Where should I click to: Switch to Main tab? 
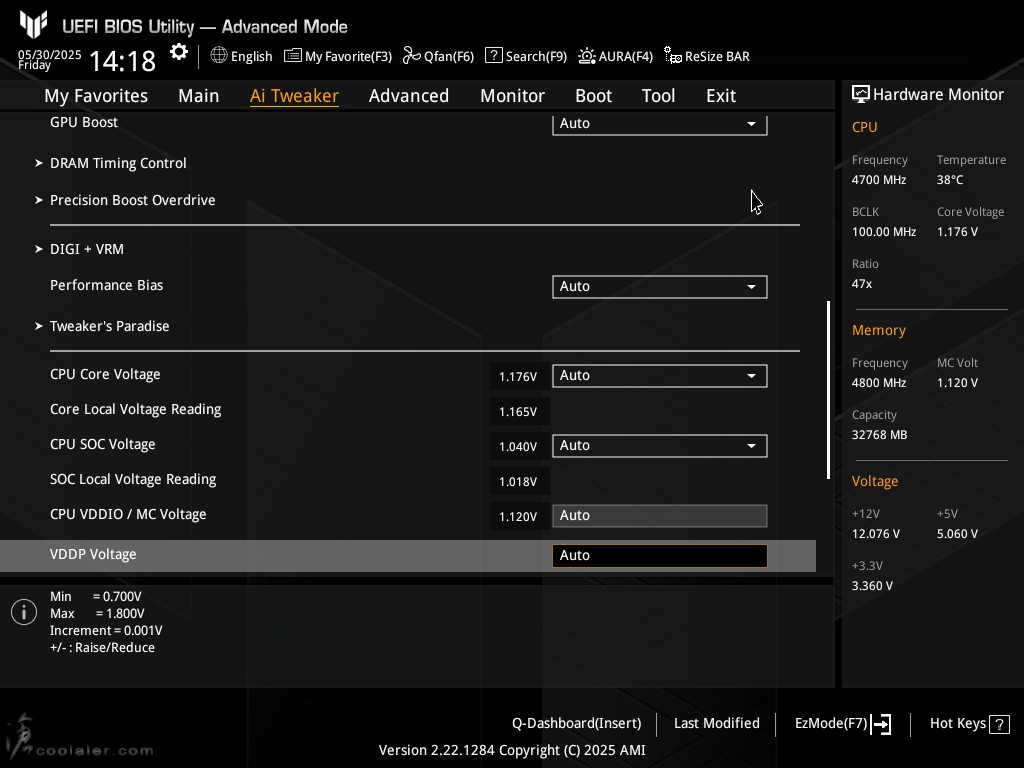pos(199,96)
